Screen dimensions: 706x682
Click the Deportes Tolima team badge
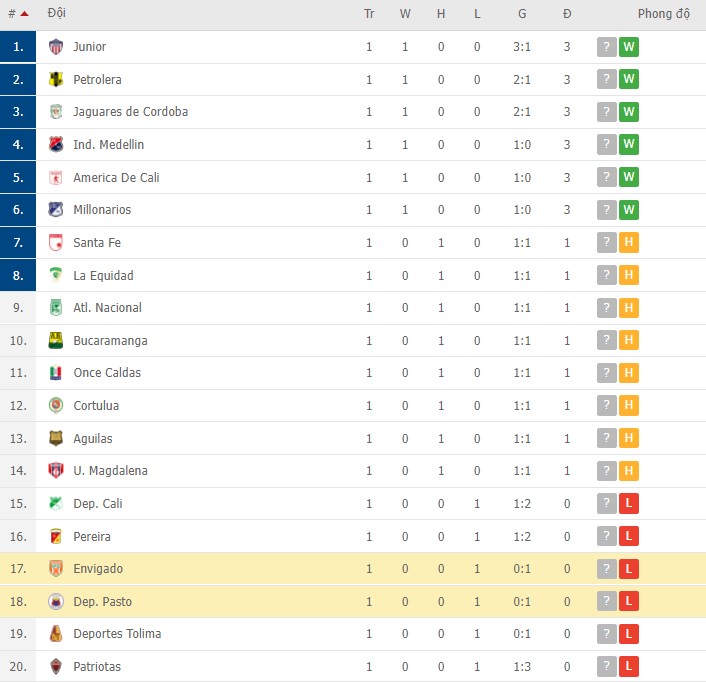tap(56, 634)
